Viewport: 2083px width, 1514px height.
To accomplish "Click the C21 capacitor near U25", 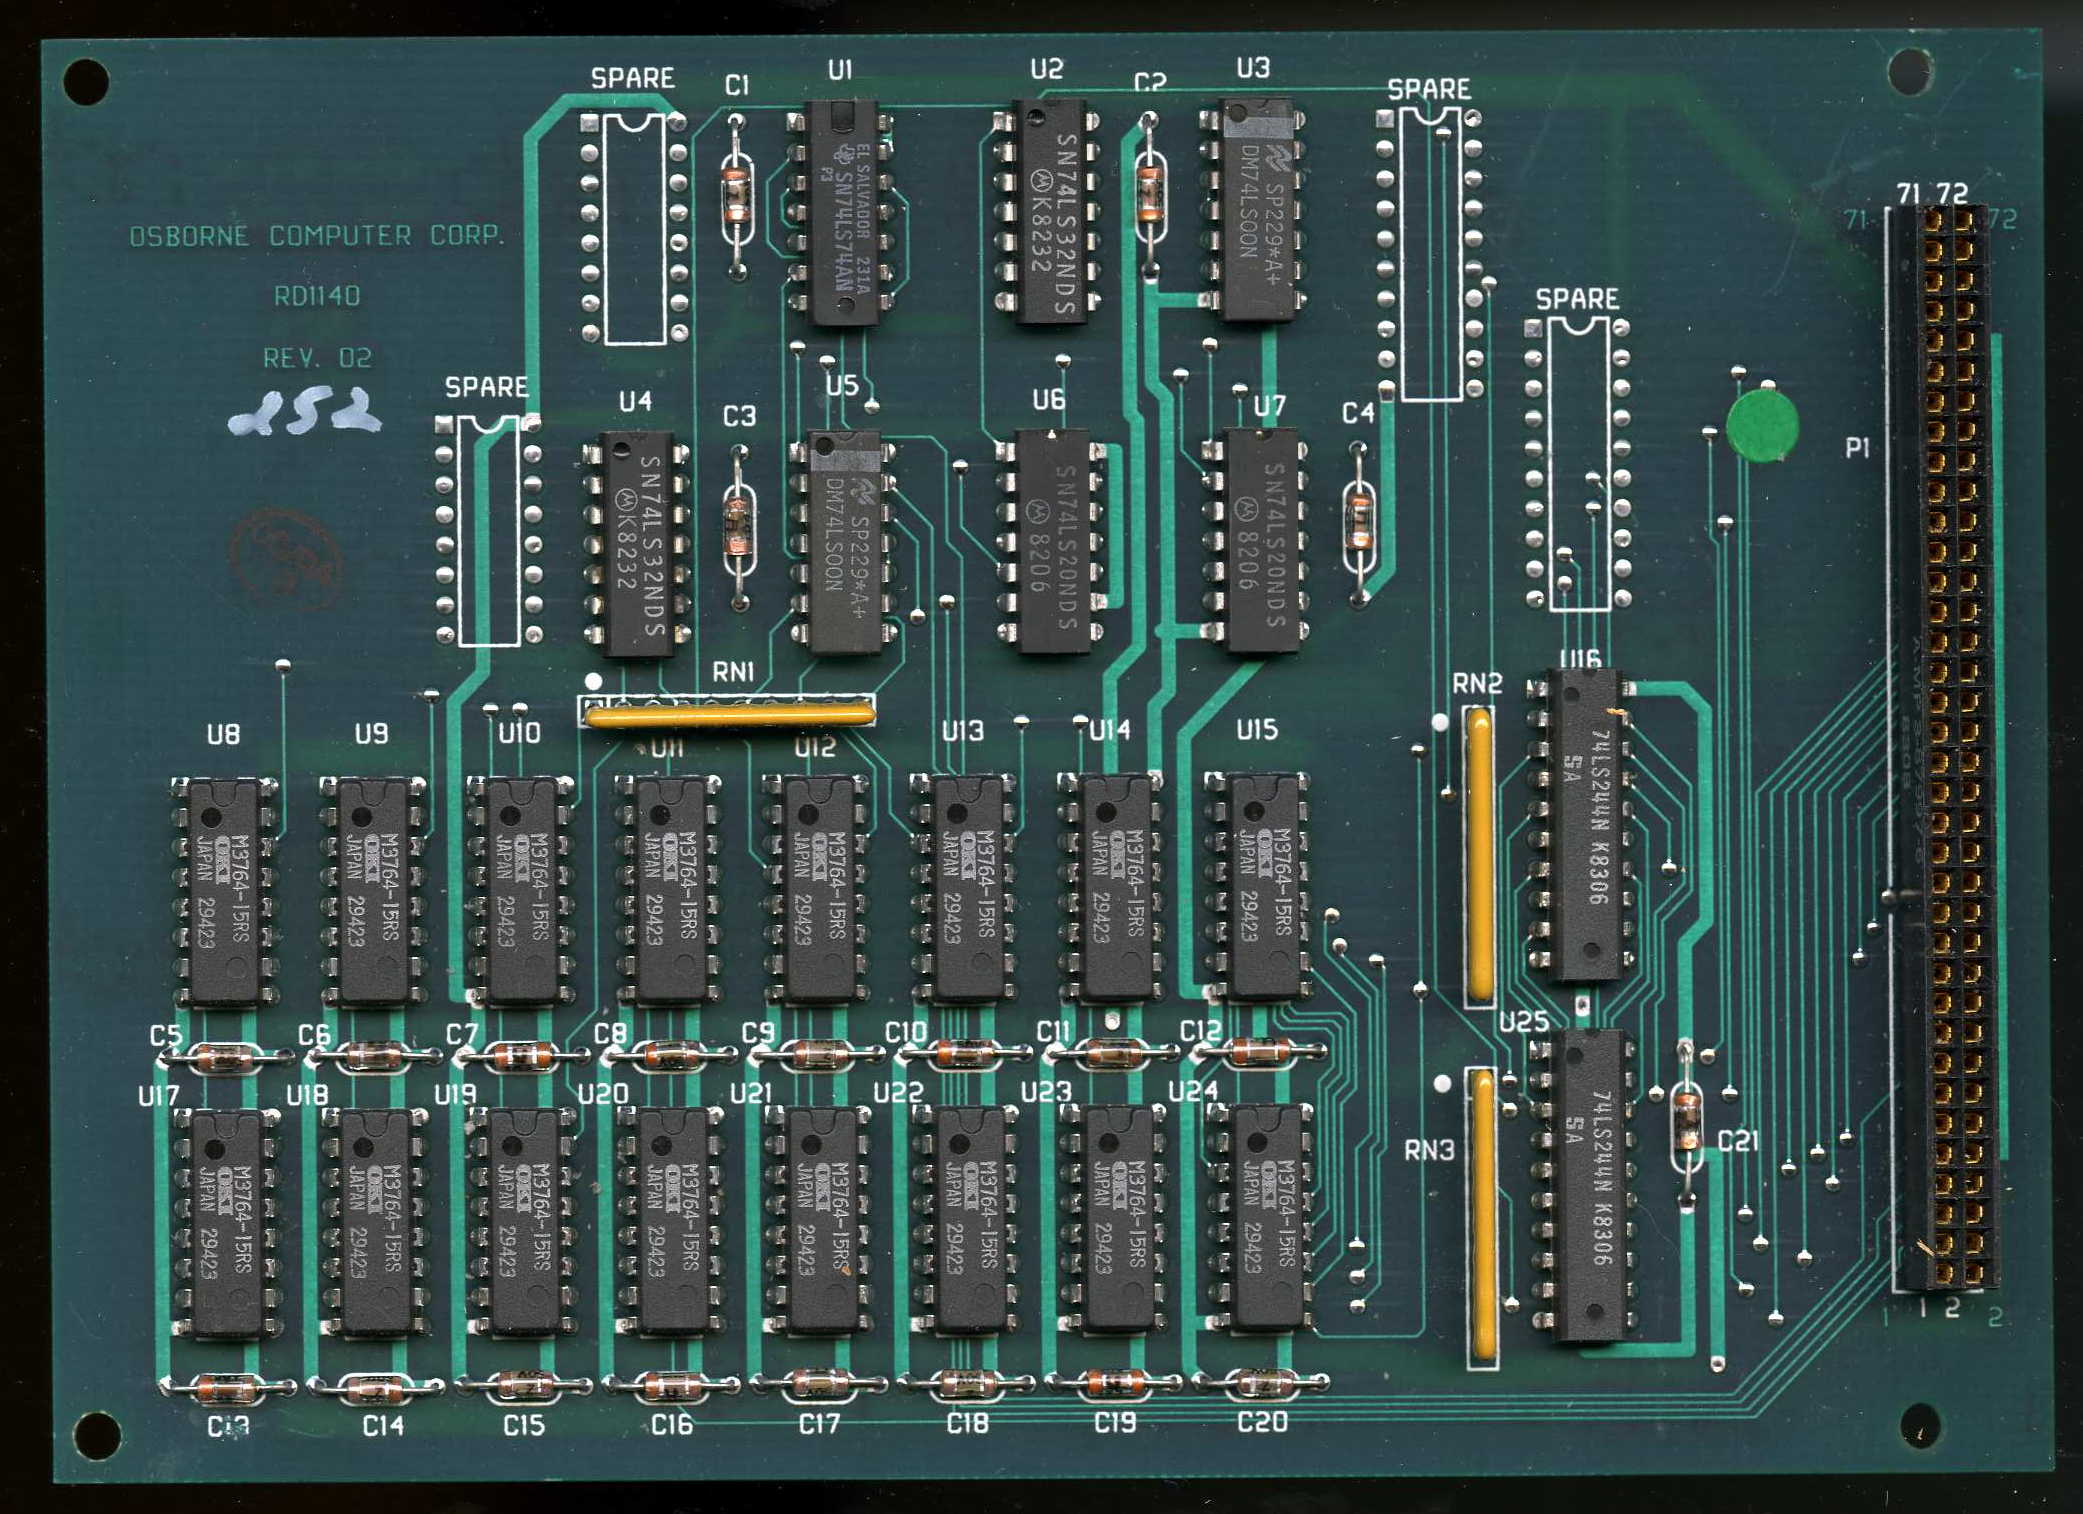I will 1687,1121.
